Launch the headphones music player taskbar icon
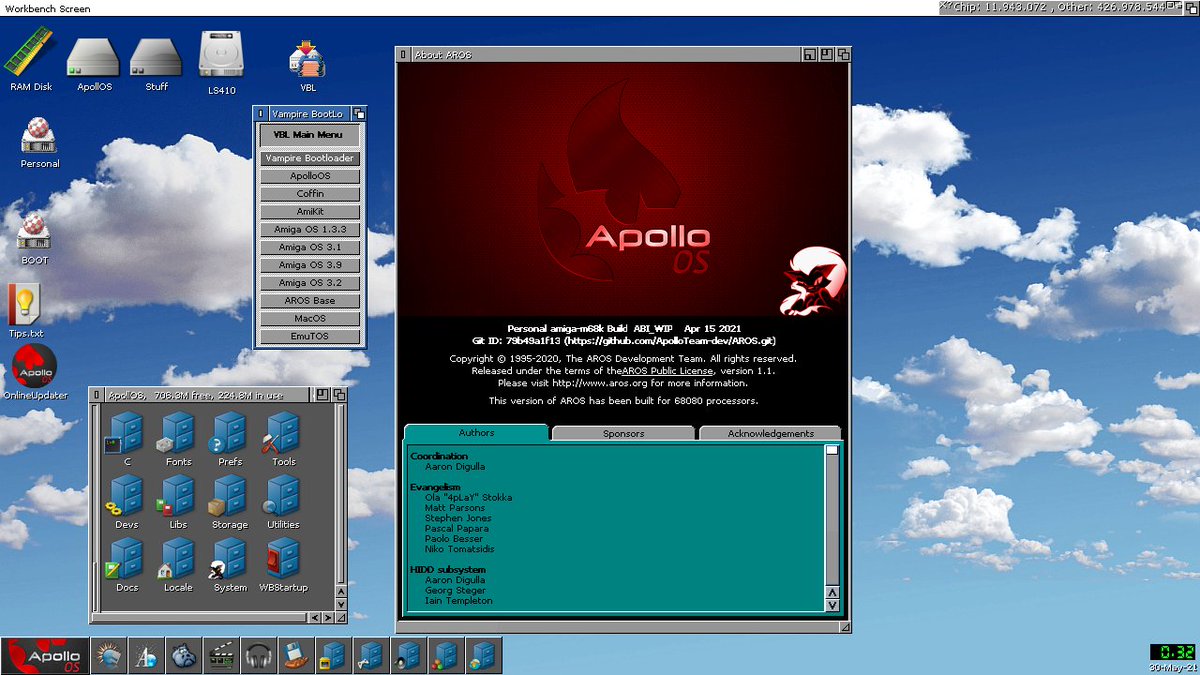Screen dimensions: 1200x675 (x=259, y=656)
